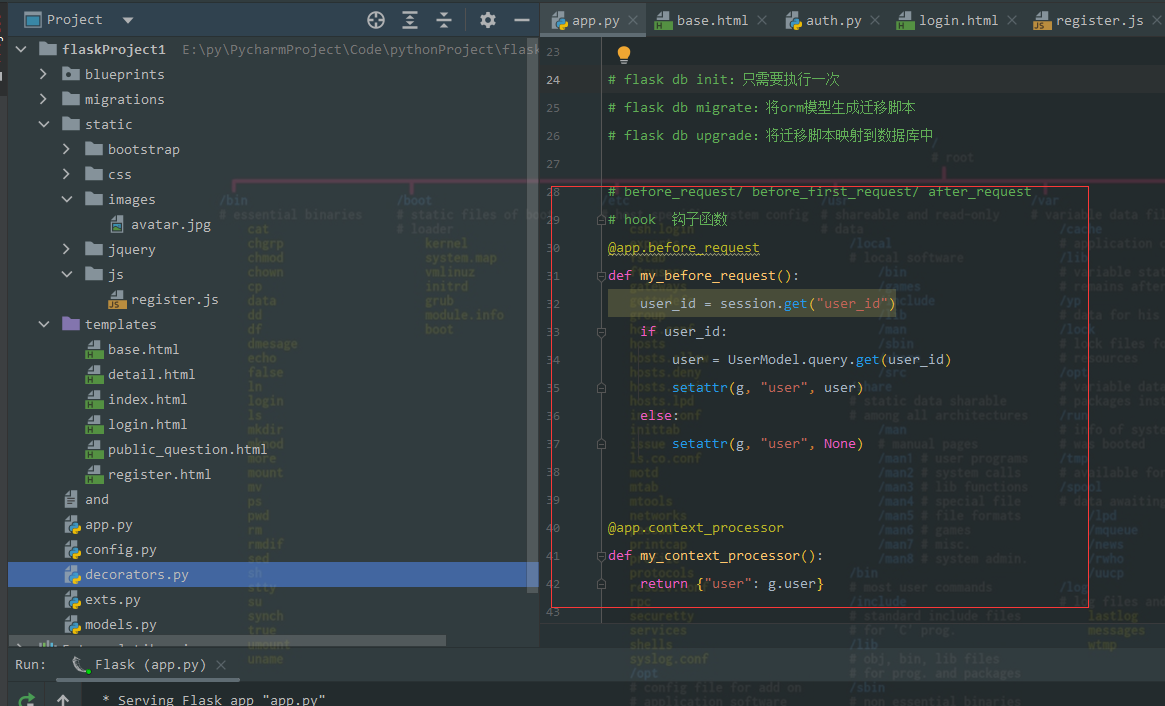This screenshot has width=1165, height=706.
Task: Select register.js in the project tree
Action: click(x=175, y=299)
